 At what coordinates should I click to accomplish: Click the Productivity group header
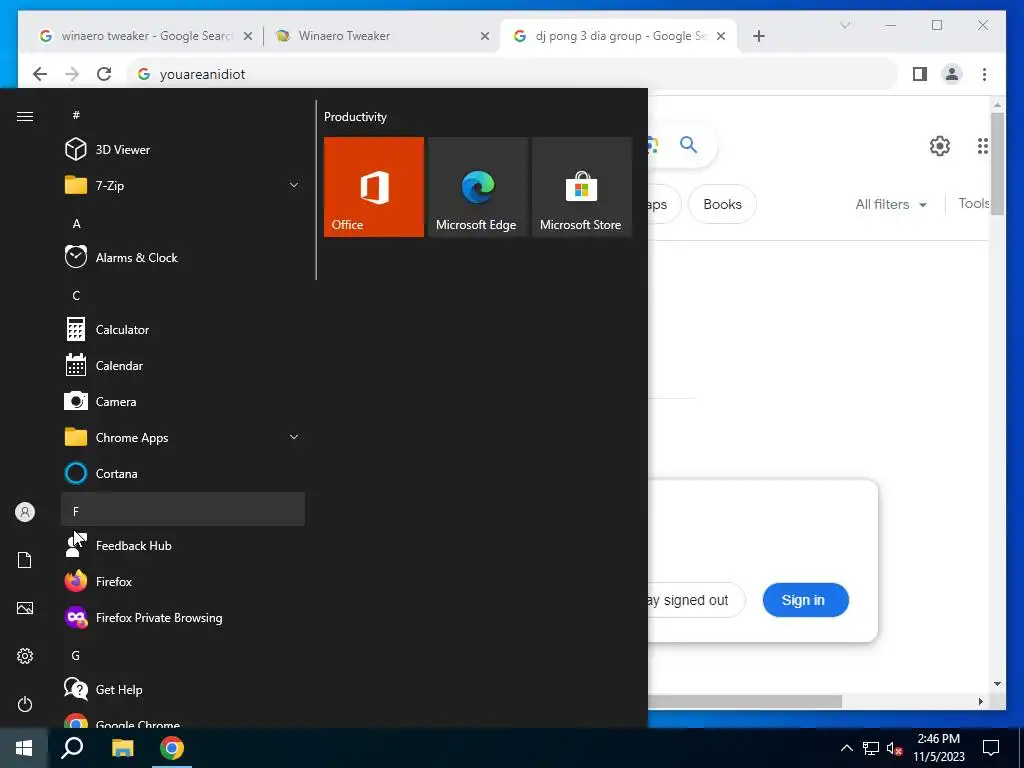[355, 117]
